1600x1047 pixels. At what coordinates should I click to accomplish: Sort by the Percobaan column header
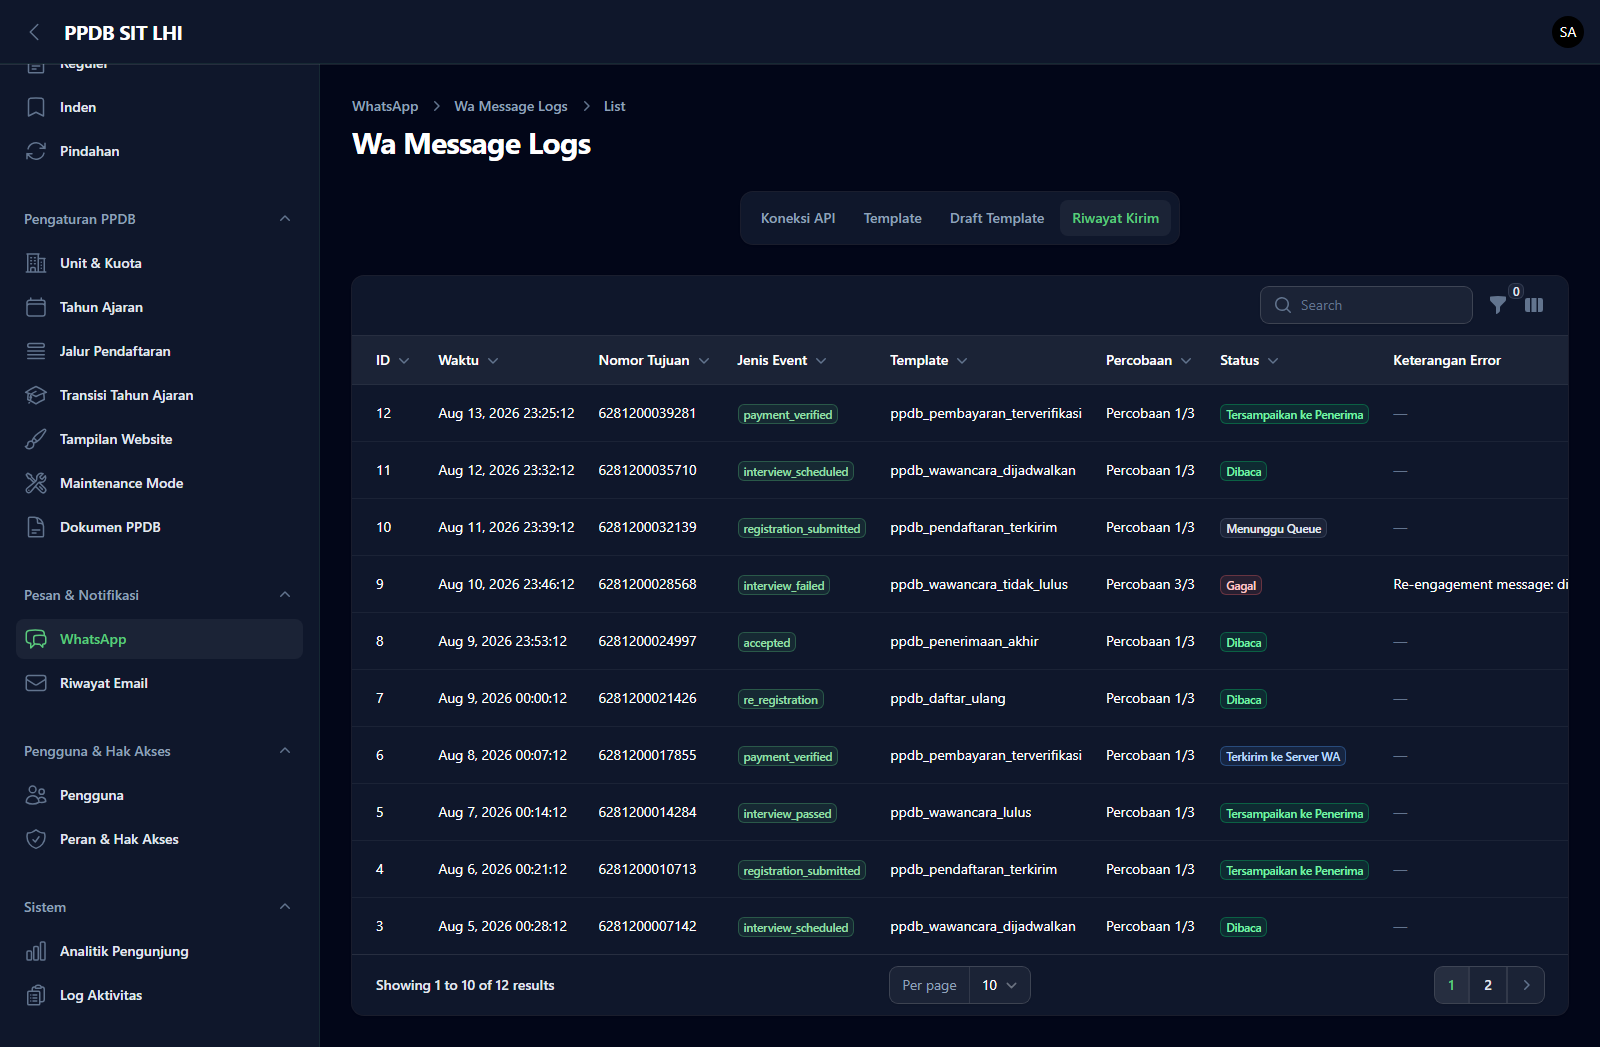pyautogui.click(x=1149, y=360)
